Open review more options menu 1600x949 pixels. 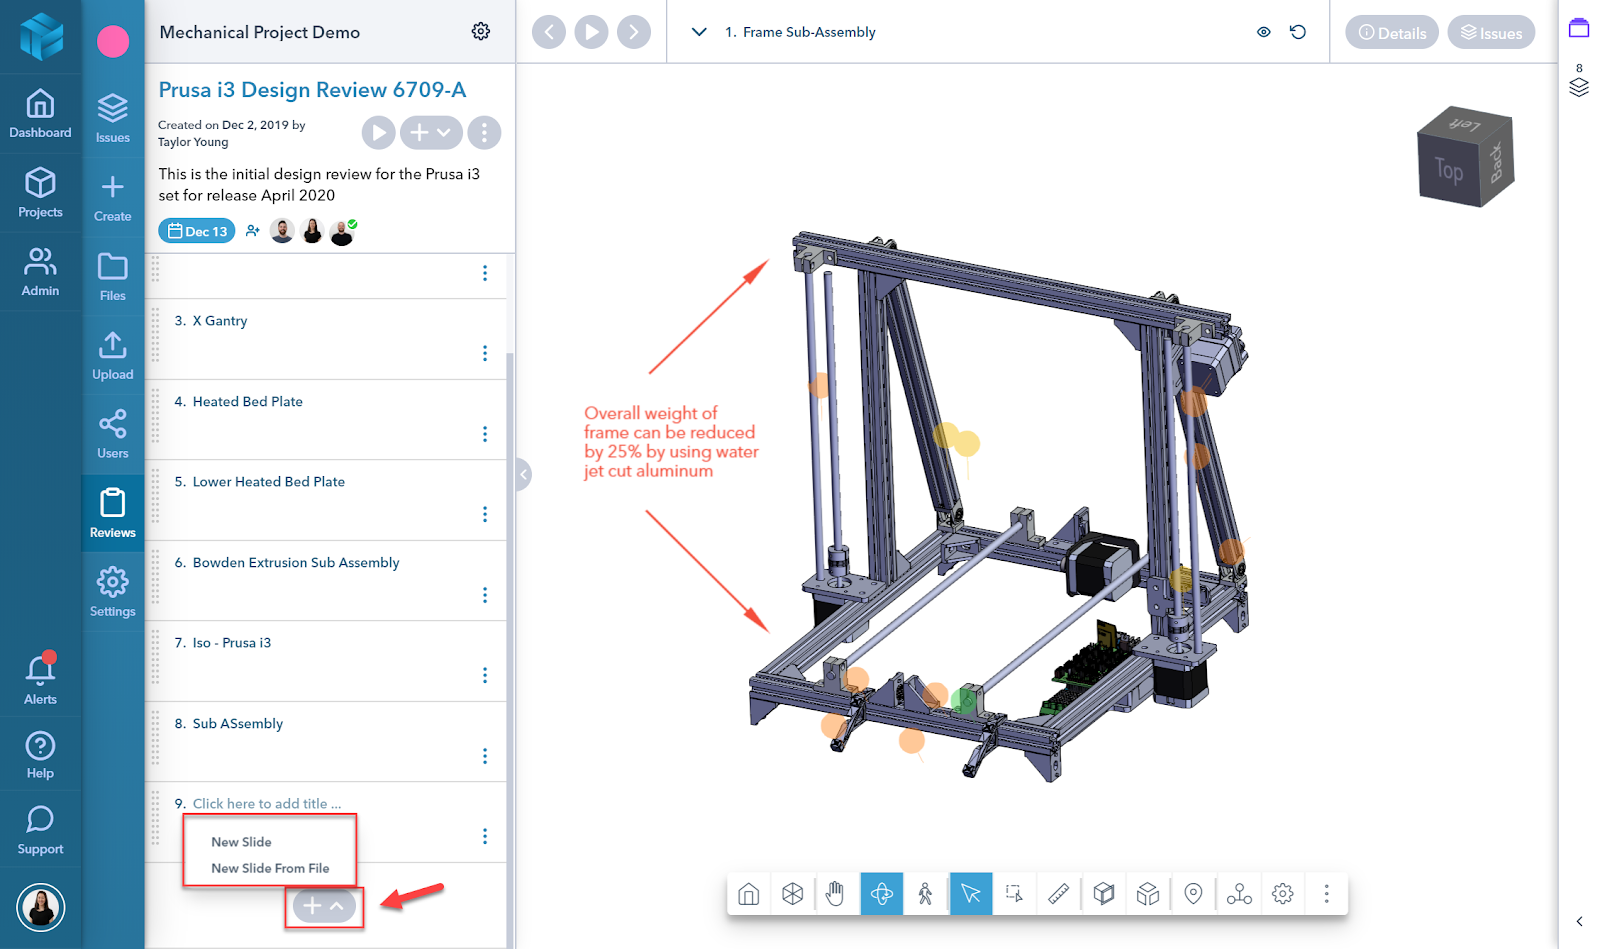pyautogui.click(x=484, y=132)
